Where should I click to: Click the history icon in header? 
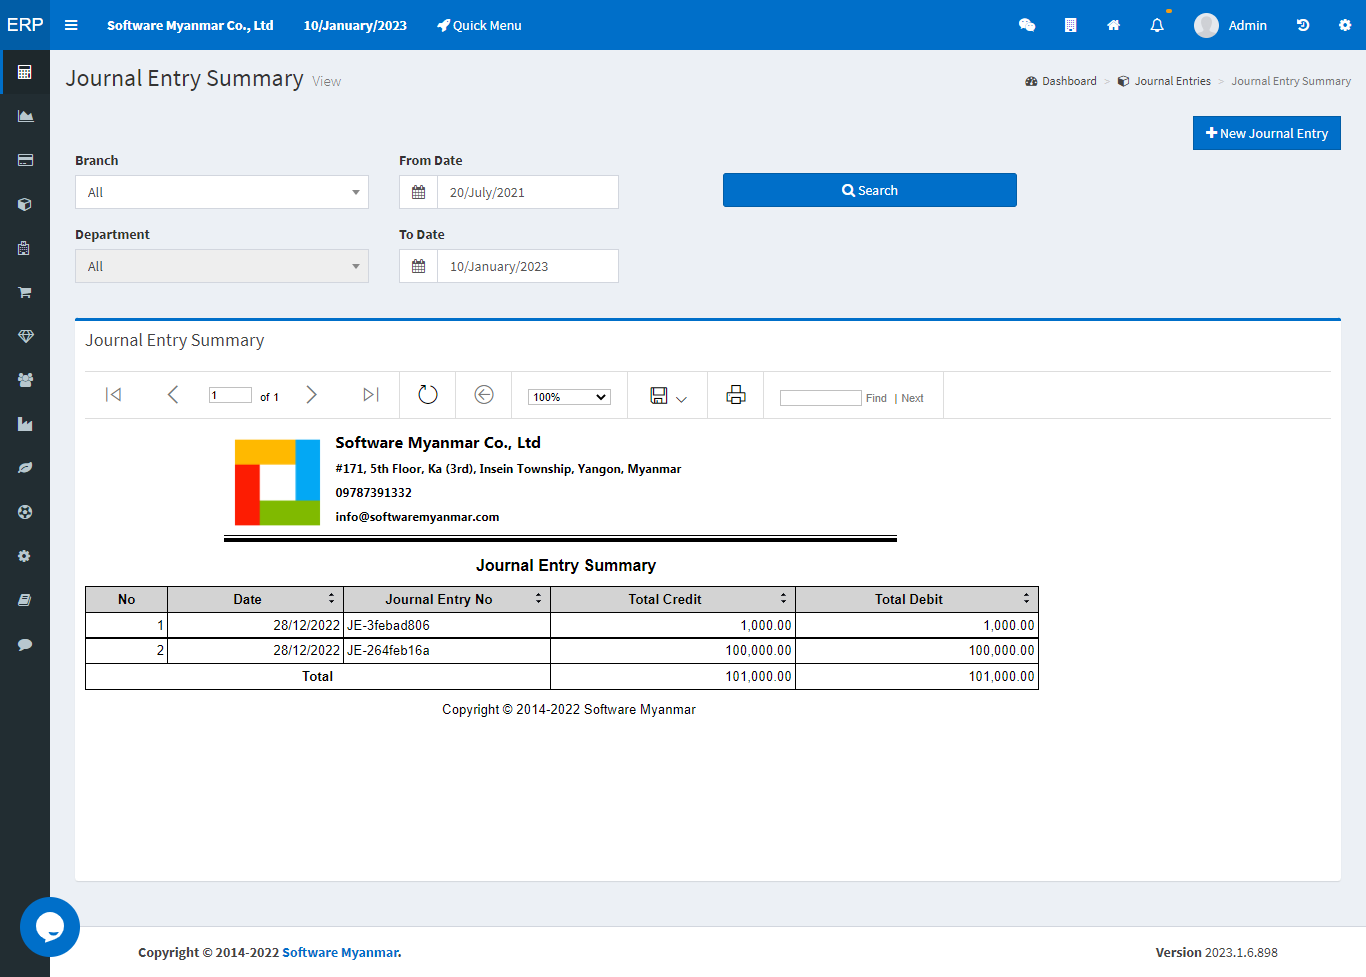[x=1303, y=25]
